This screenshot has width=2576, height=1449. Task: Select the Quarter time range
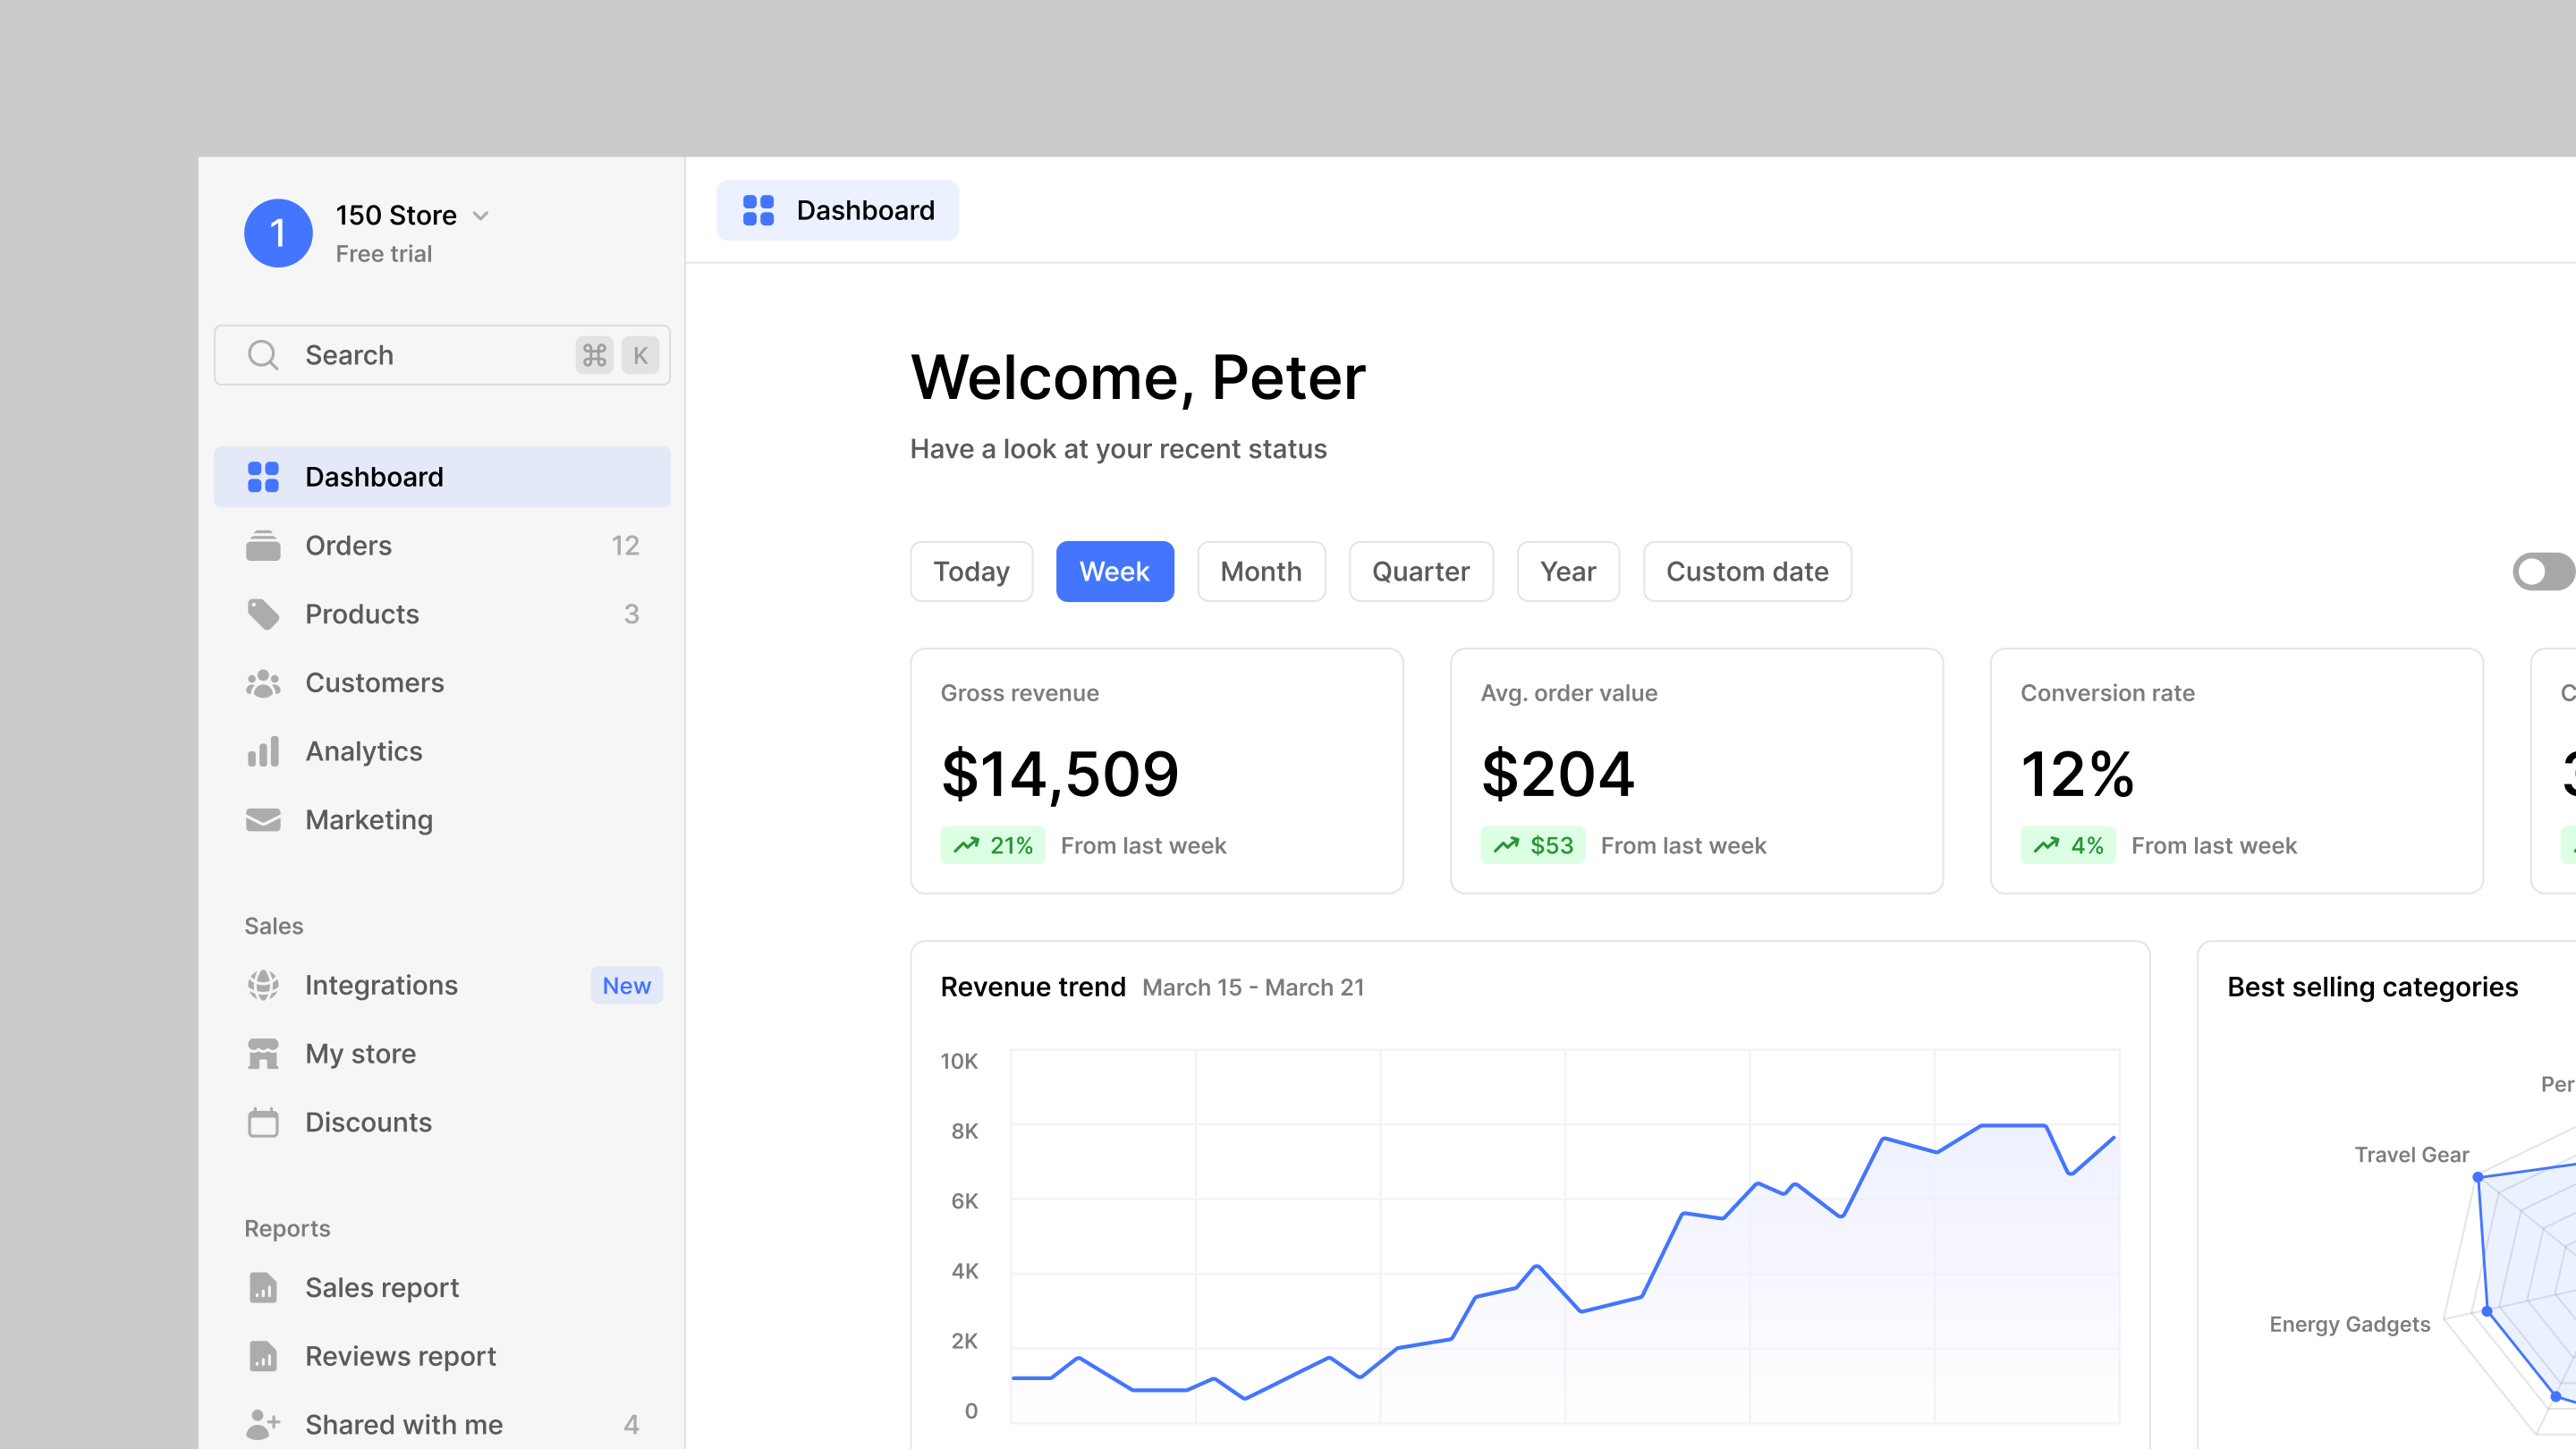point(1420,571)
